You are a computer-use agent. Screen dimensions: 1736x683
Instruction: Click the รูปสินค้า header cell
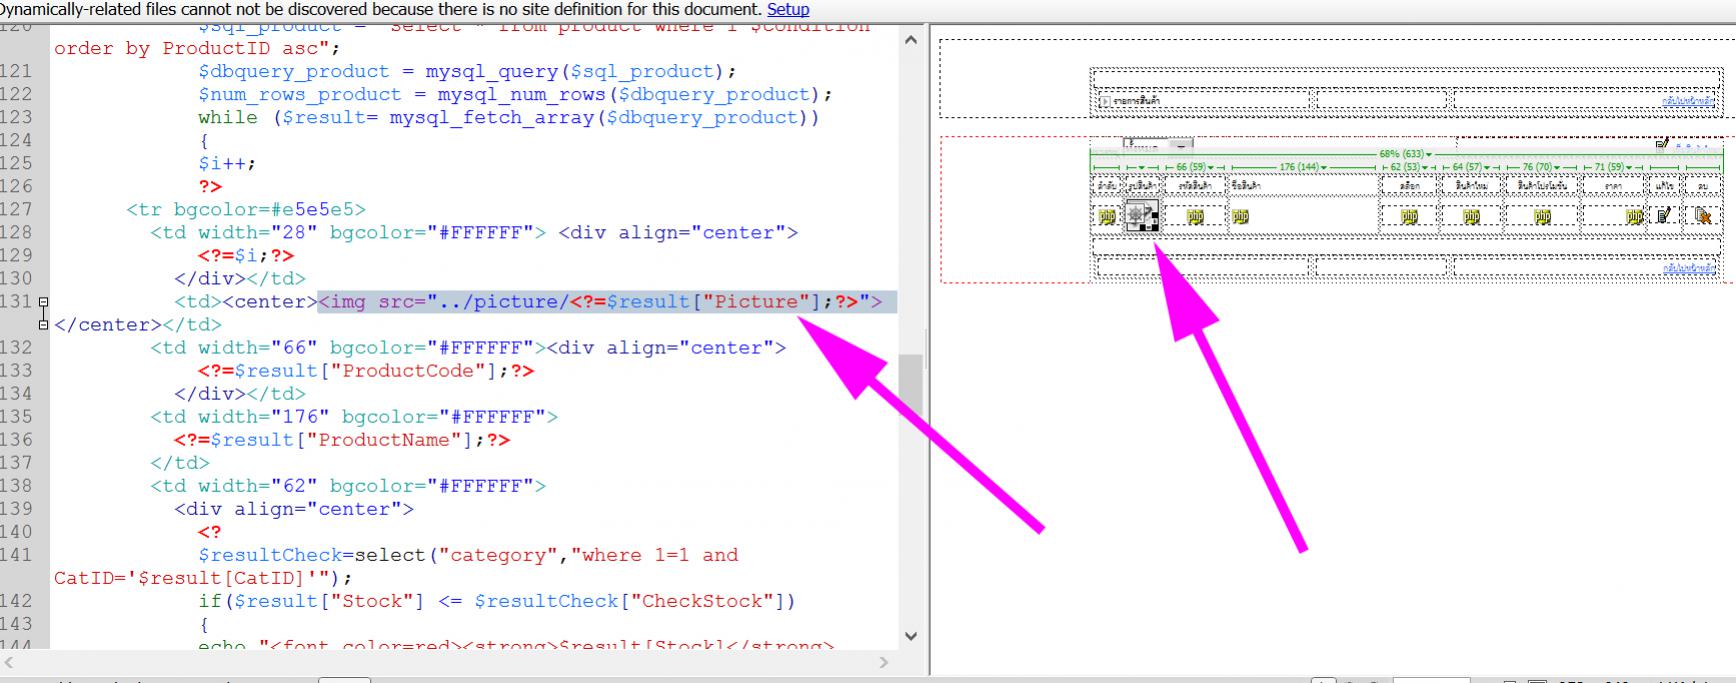pos(1142,186)
